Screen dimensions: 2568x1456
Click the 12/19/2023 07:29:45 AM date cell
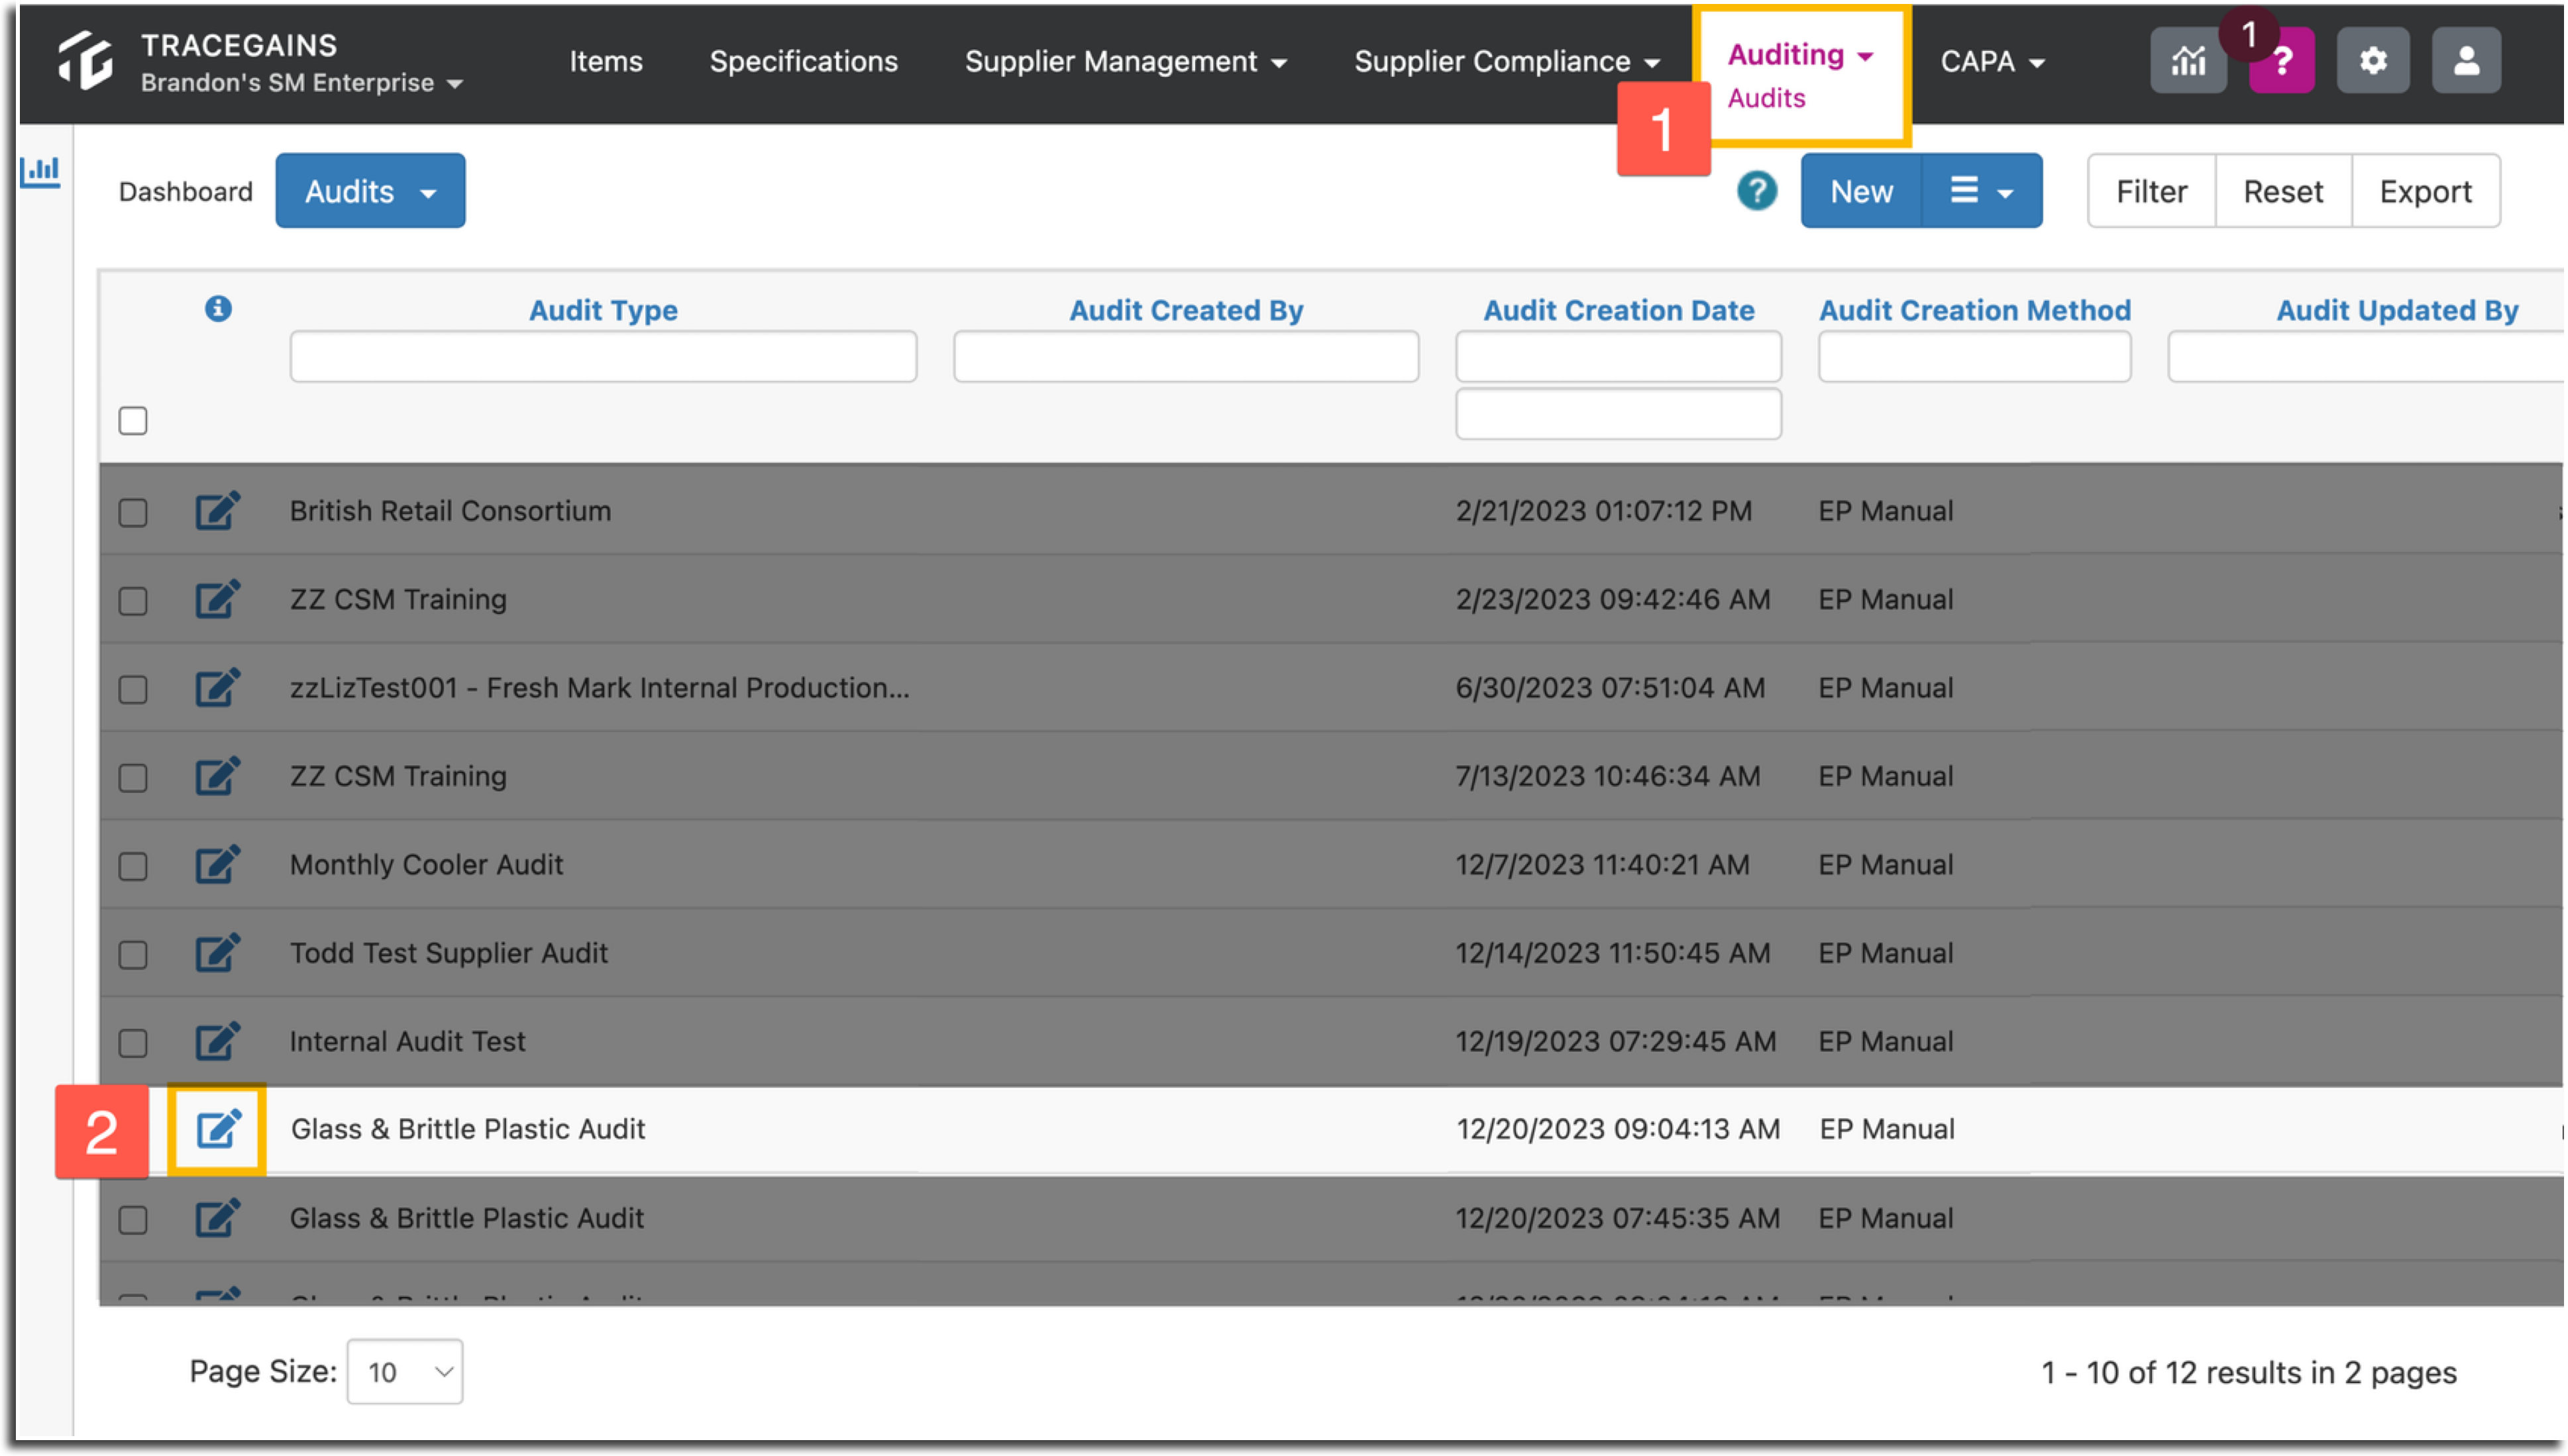[x=1615, y=1041]
